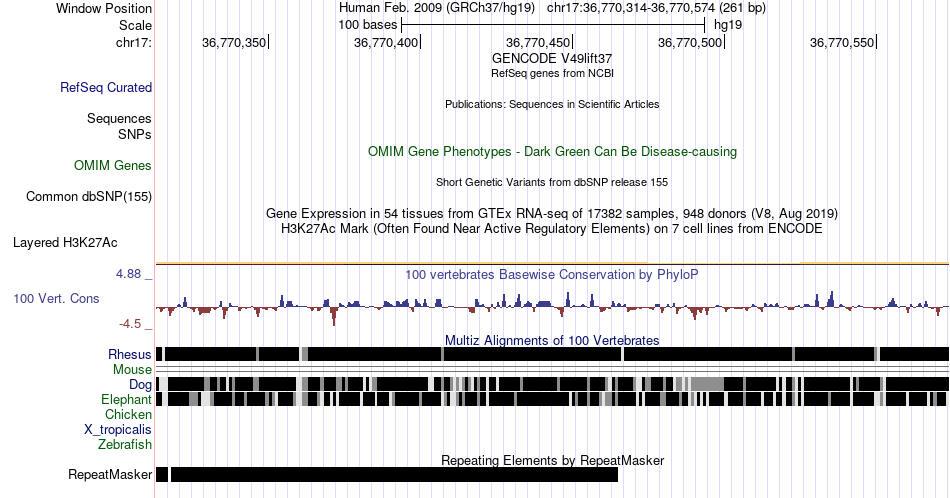950x498 pixels.
Task: Click the Mouse alignment row label
Action: (x=132, y=370)
